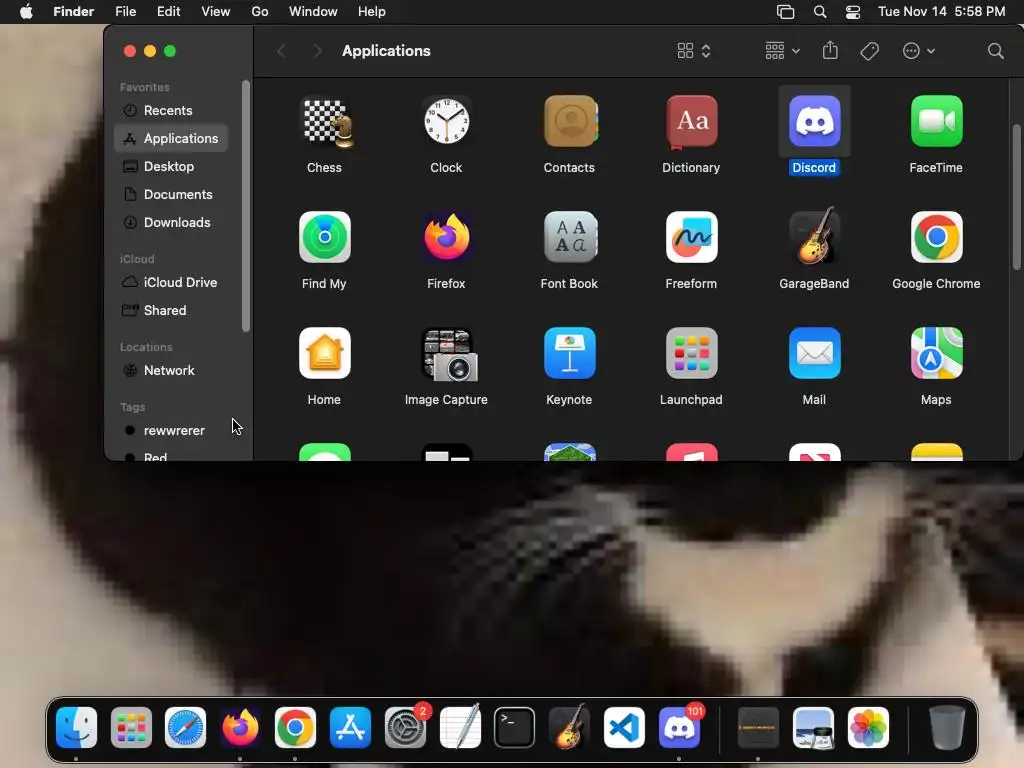Open Control Center in menu bar

coord(853,12)
